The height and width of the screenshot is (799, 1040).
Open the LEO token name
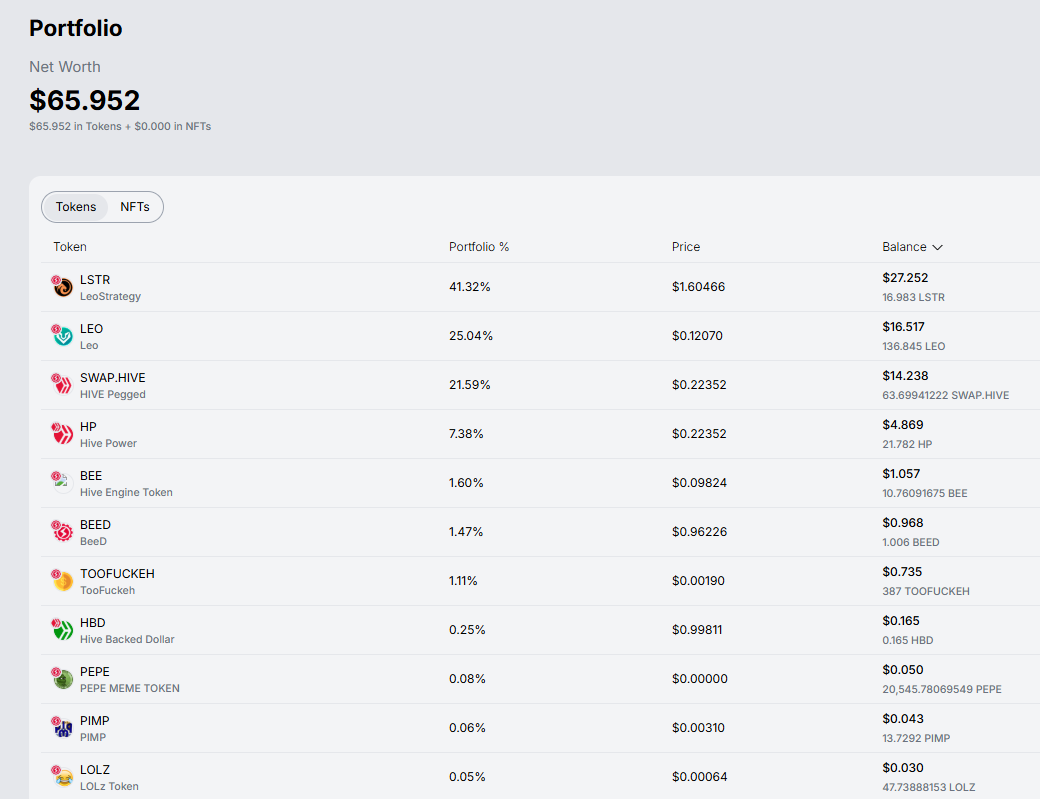coord(92,329)
